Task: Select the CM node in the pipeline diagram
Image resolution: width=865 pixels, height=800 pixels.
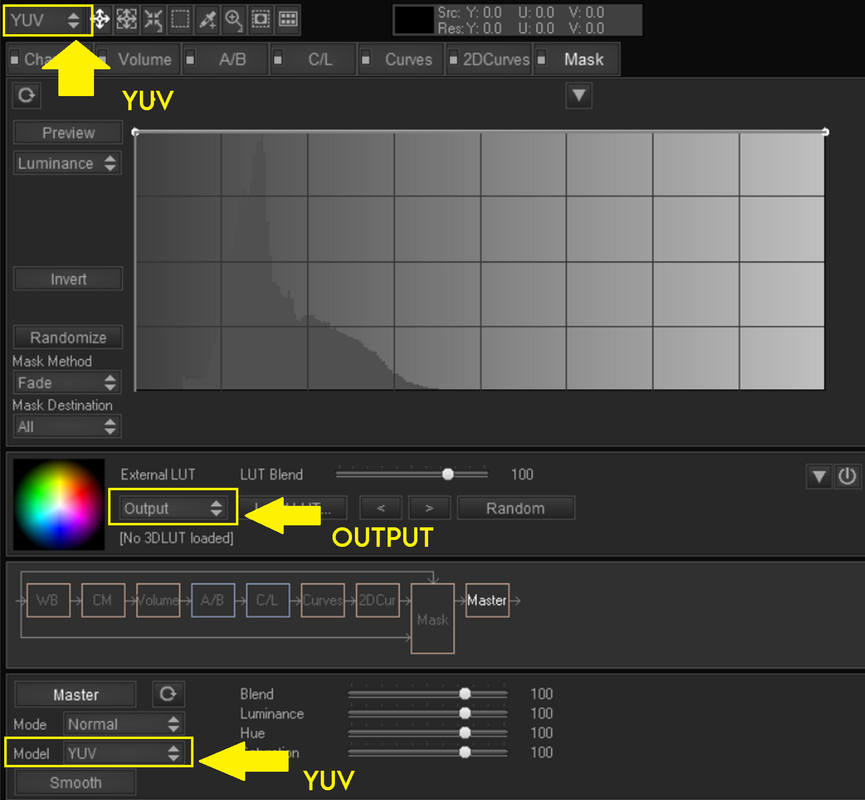Action: 103,600
